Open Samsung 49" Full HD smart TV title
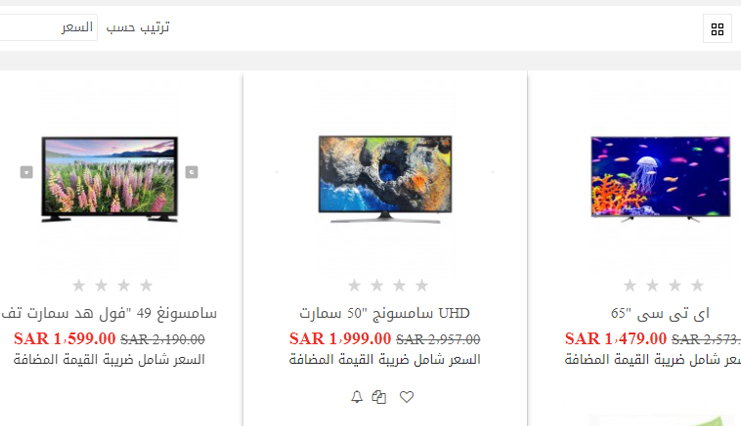The height and width of the screenshot is (426, 741). (x=109, y=313)
